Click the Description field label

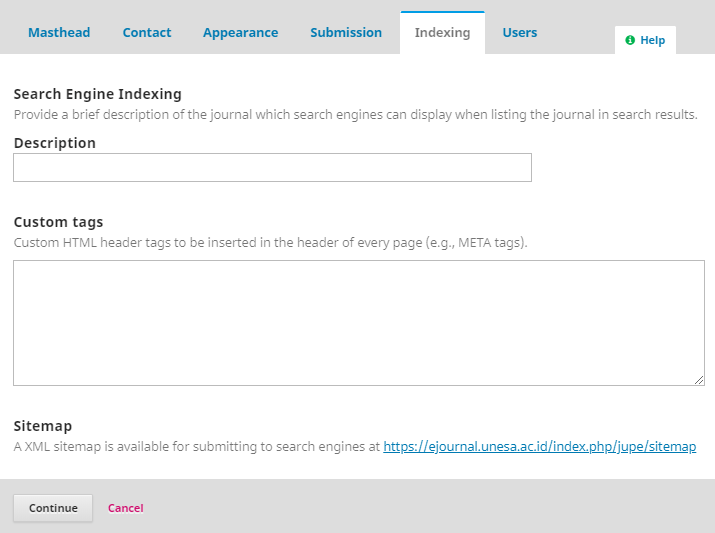coord(55,143)
